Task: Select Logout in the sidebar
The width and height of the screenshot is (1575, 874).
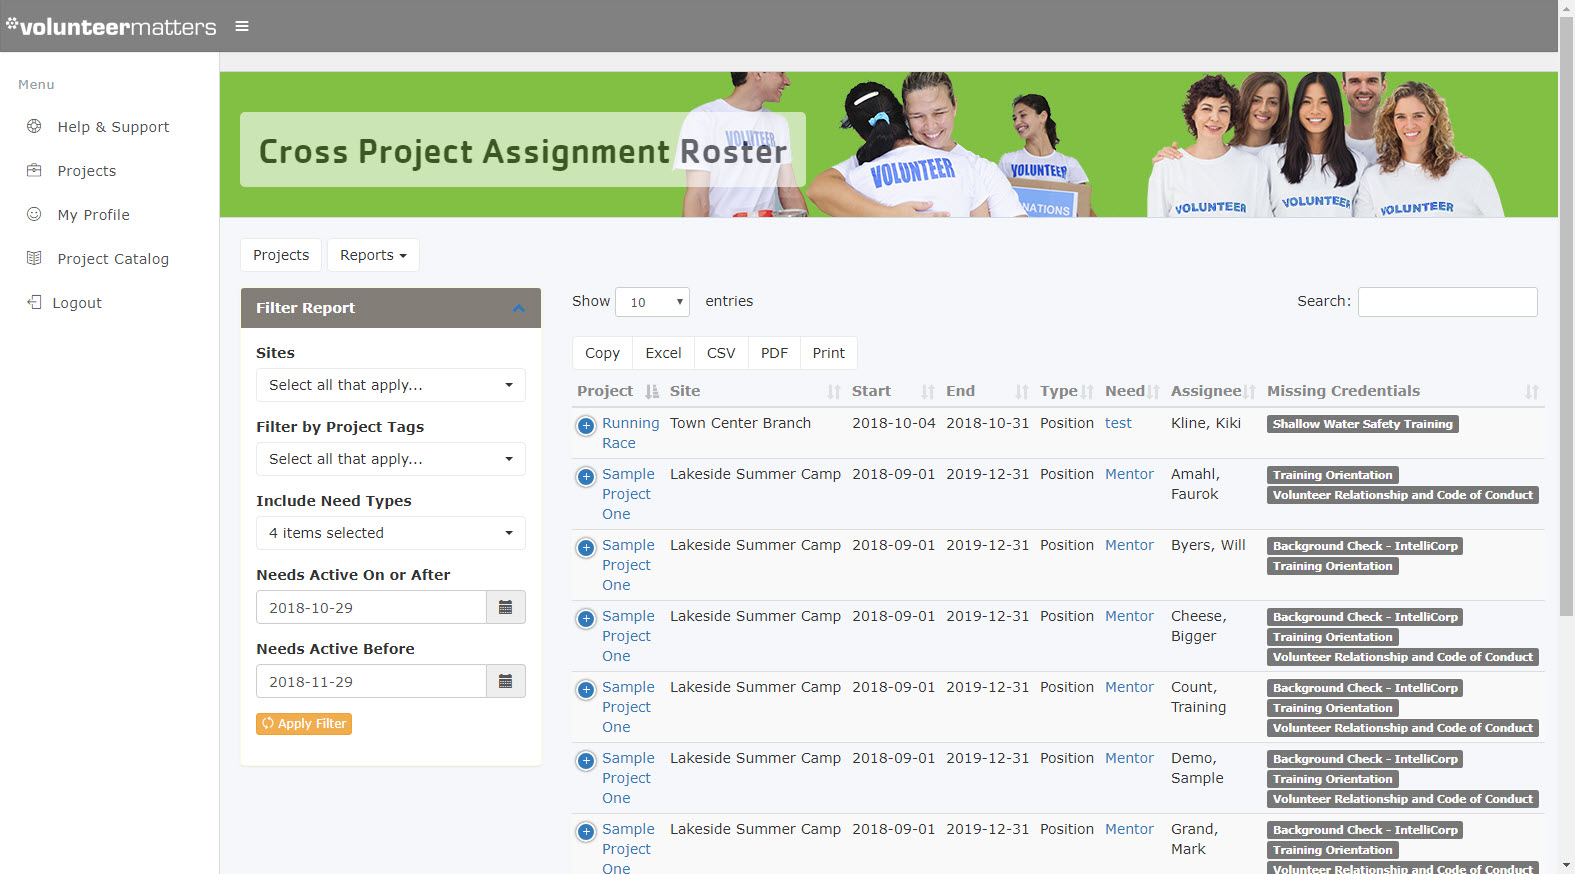Action: coord(77,303)
